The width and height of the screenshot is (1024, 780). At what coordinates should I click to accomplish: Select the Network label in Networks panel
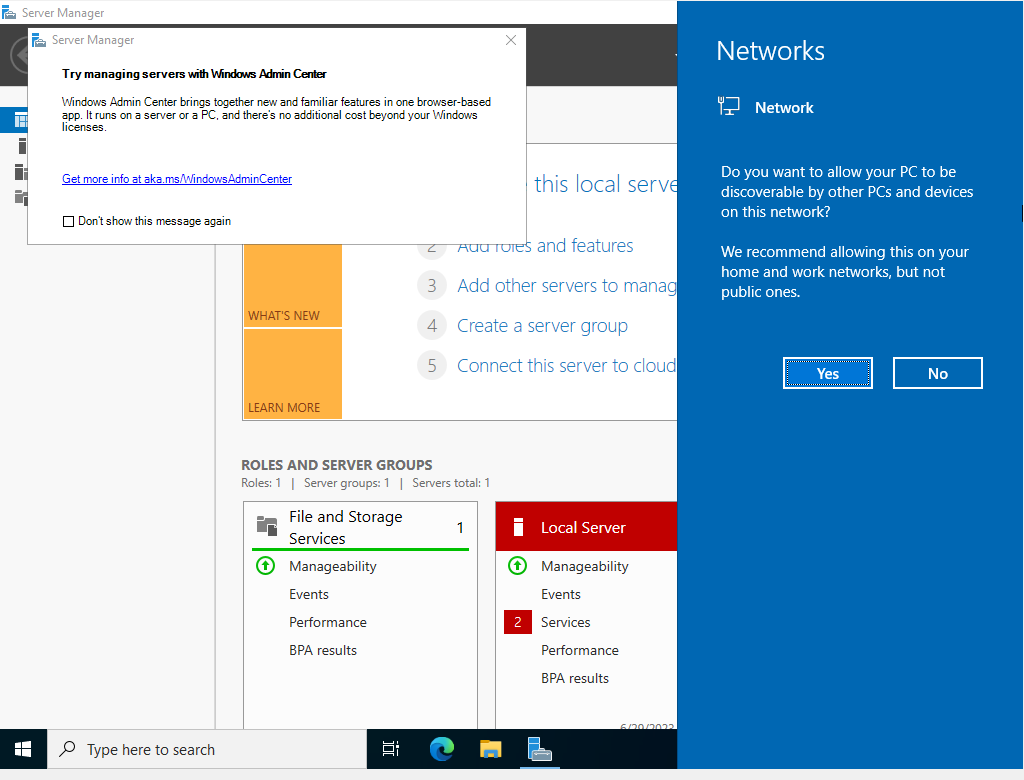[784, 108]
